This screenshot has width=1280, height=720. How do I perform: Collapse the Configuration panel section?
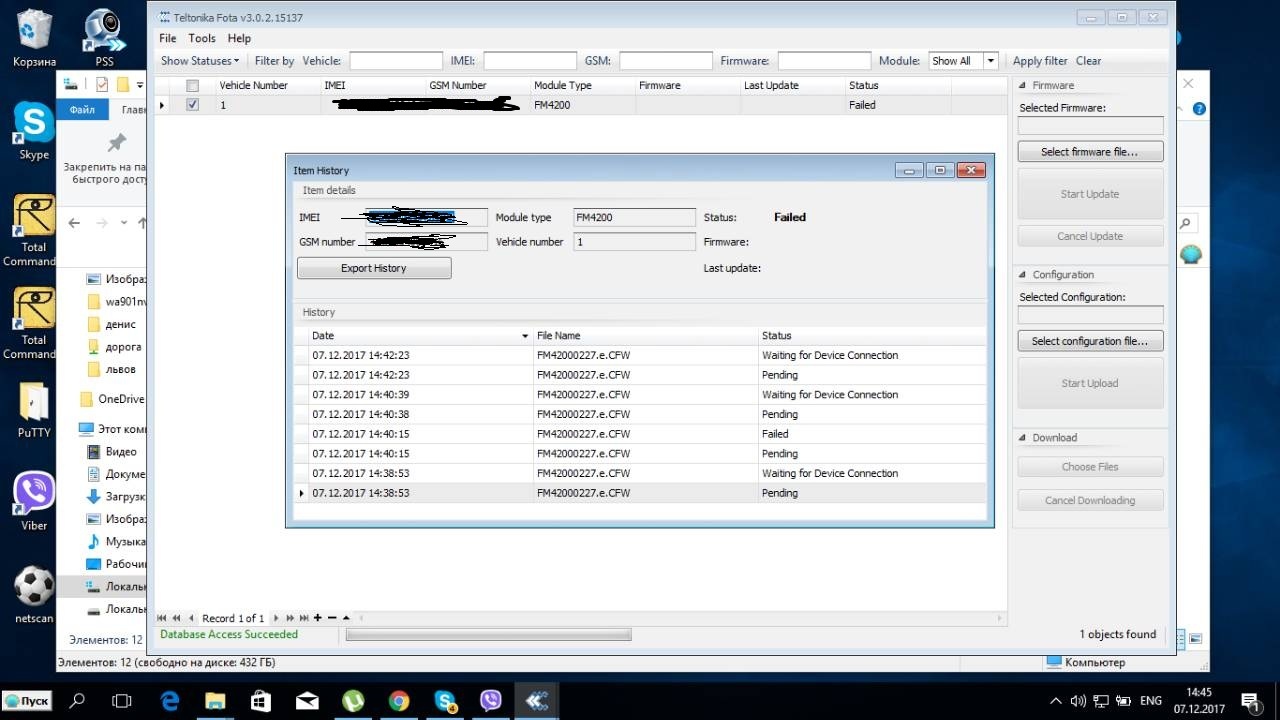[x=1023, y=275]
